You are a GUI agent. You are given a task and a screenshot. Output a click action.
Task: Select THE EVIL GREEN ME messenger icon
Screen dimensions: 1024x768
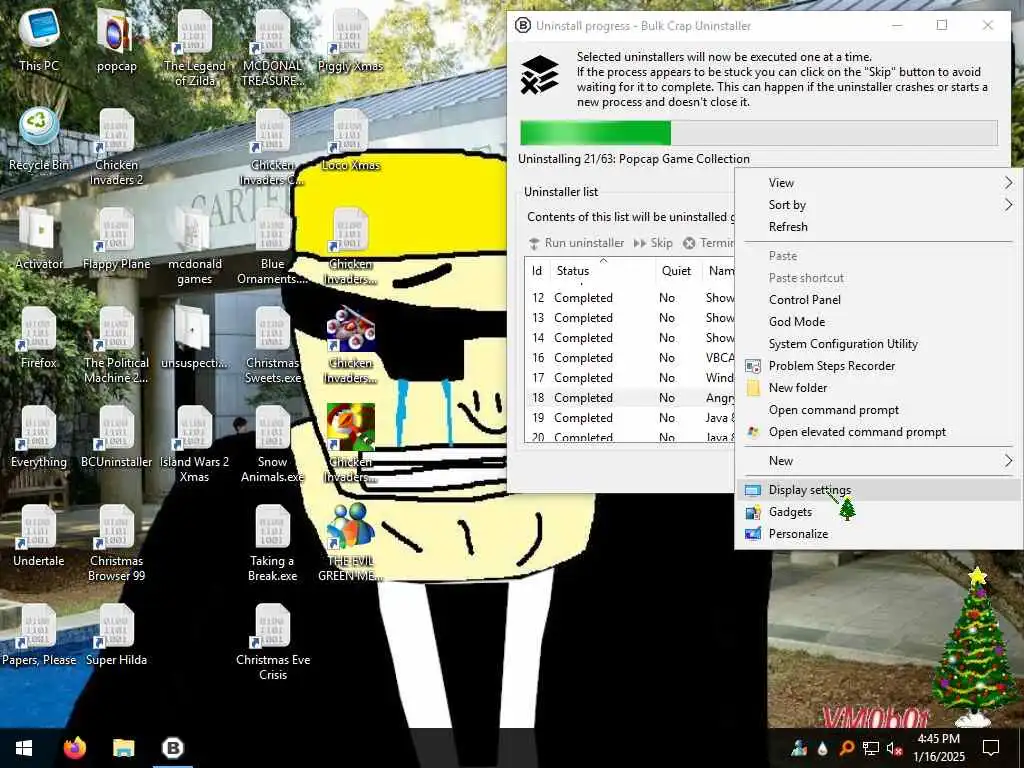tap(351, 543)
